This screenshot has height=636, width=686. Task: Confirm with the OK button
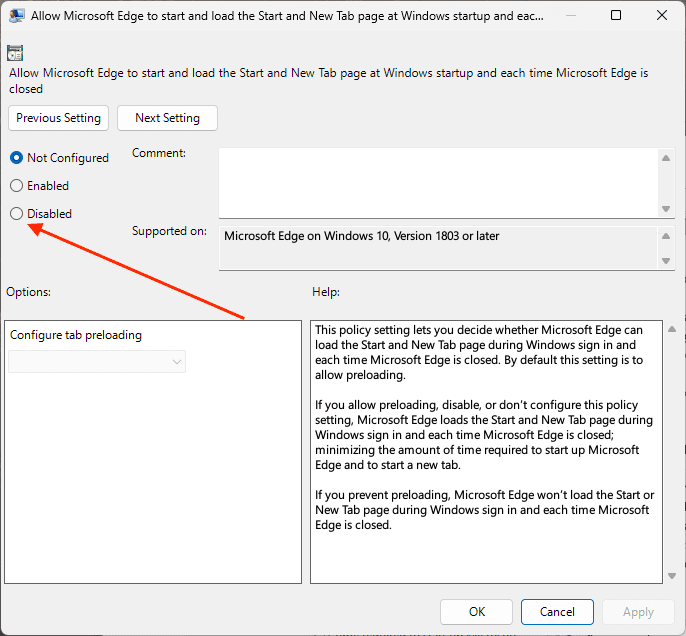point(476,612)
